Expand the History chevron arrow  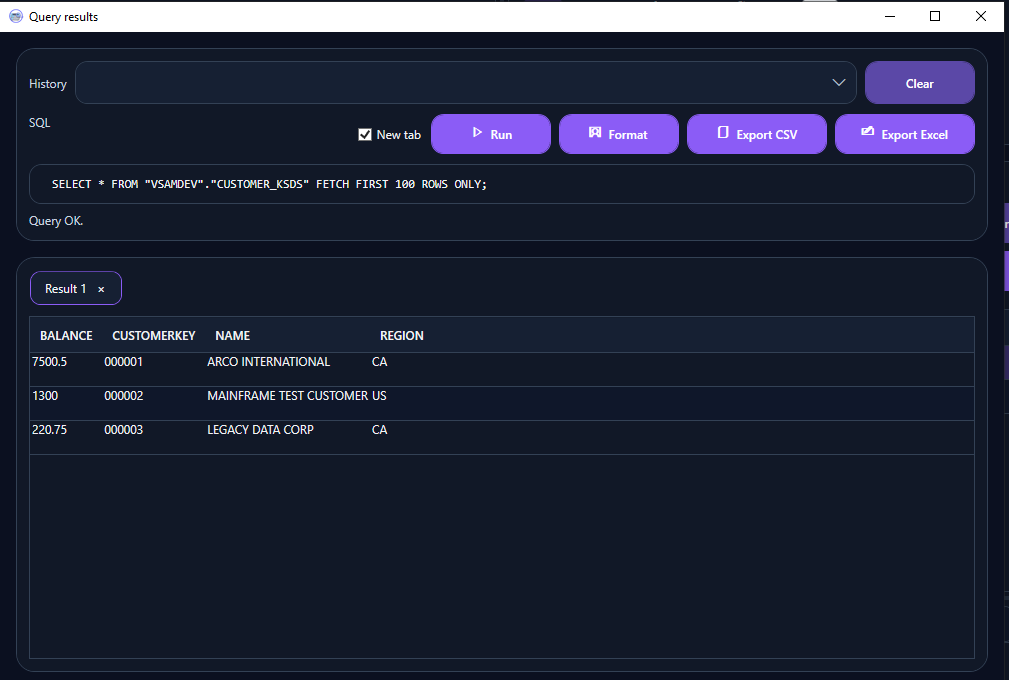click(x=838, y=82)
